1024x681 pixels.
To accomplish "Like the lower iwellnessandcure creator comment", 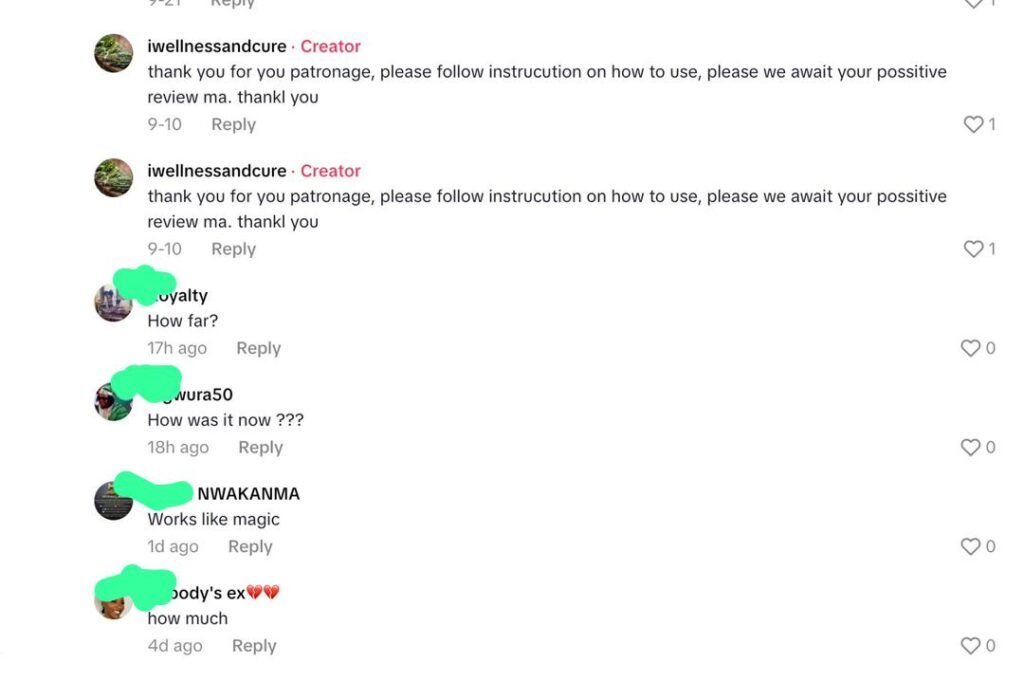I will click(x=973, y=249).
